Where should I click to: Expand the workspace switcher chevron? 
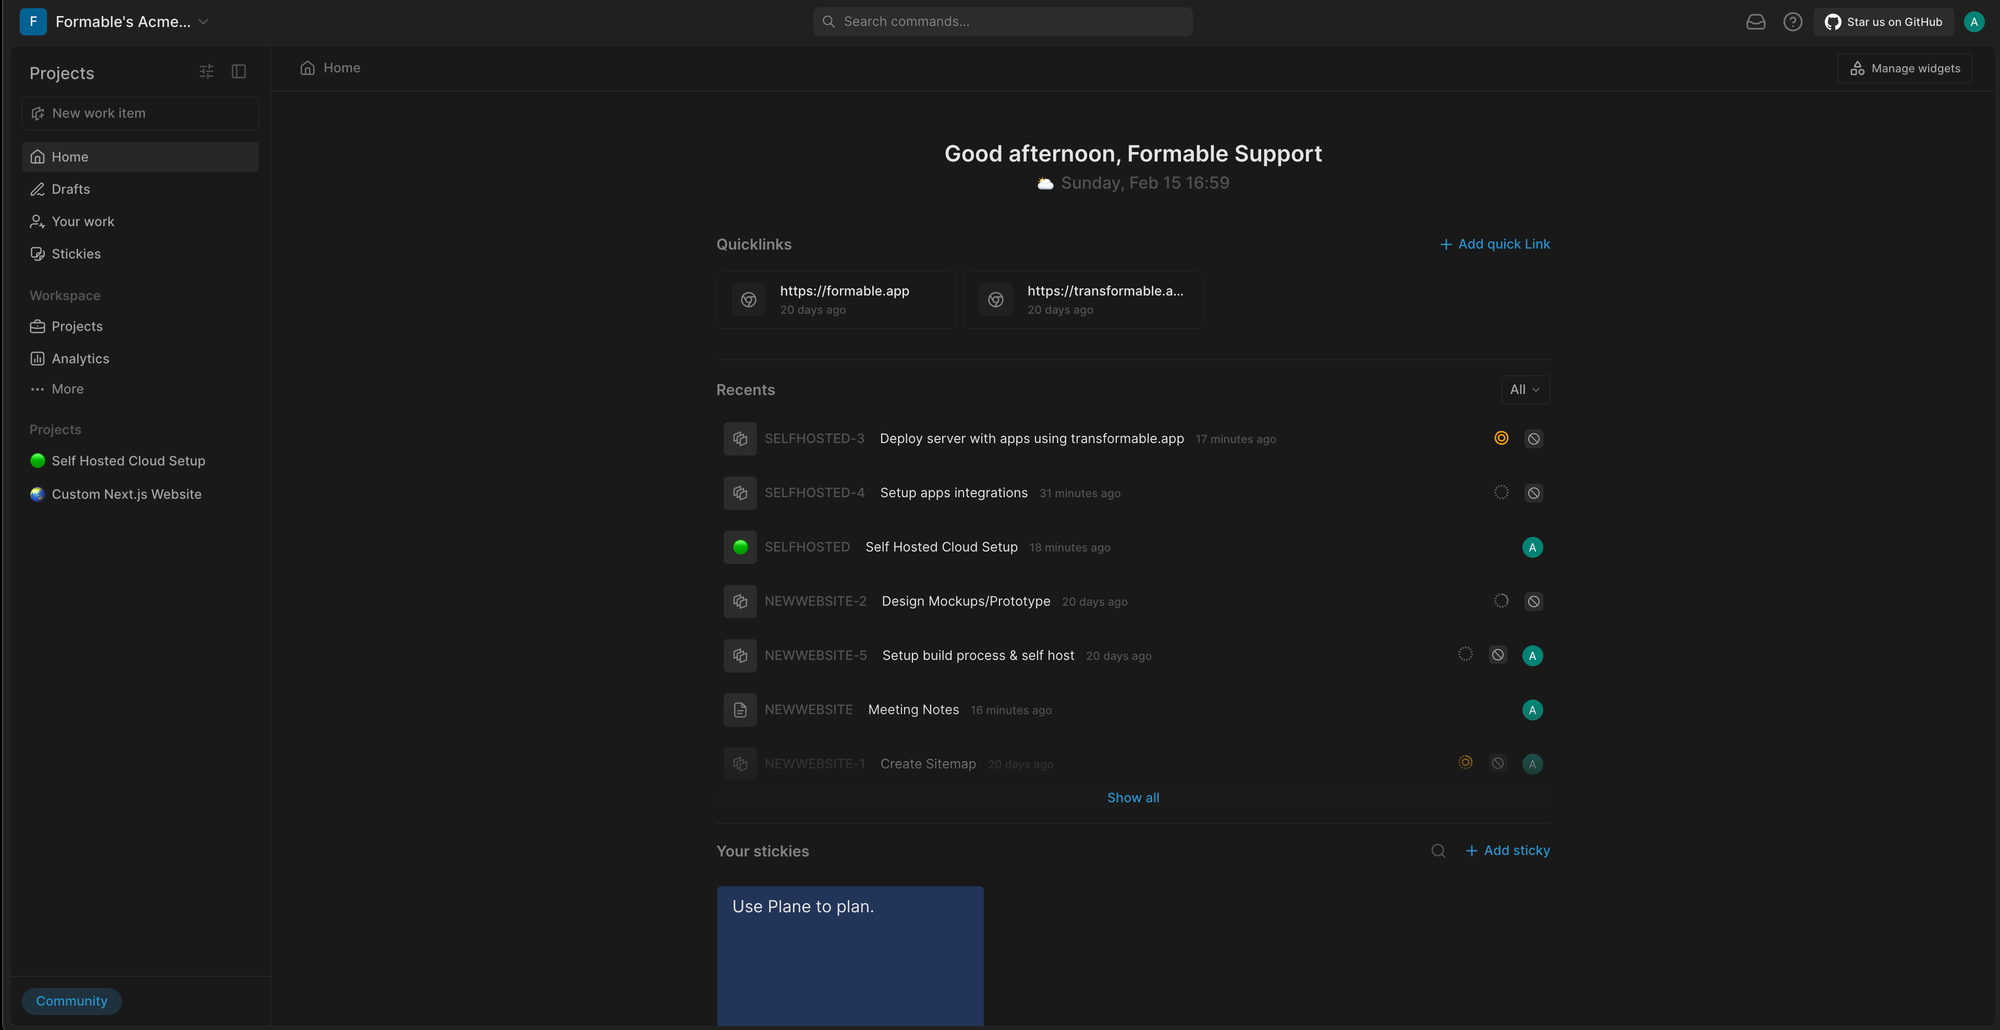point(204,21)
